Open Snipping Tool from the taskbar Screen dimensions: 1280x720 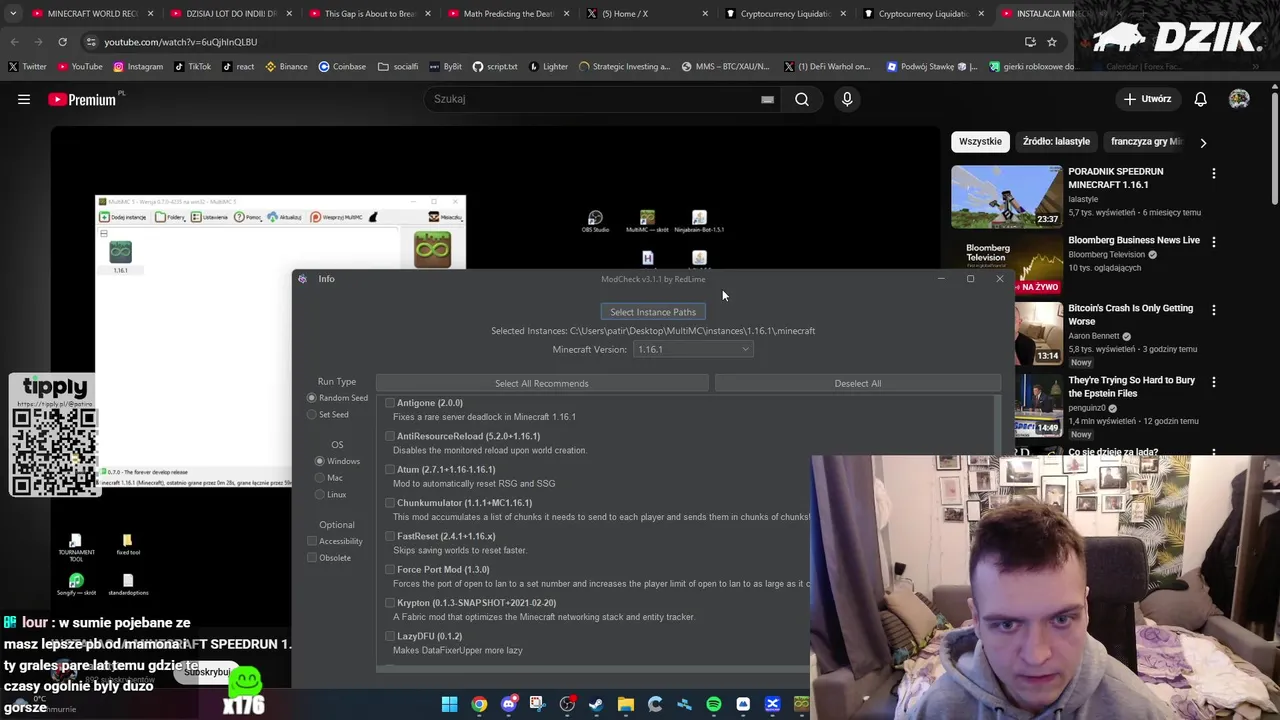tap(537, 704)
